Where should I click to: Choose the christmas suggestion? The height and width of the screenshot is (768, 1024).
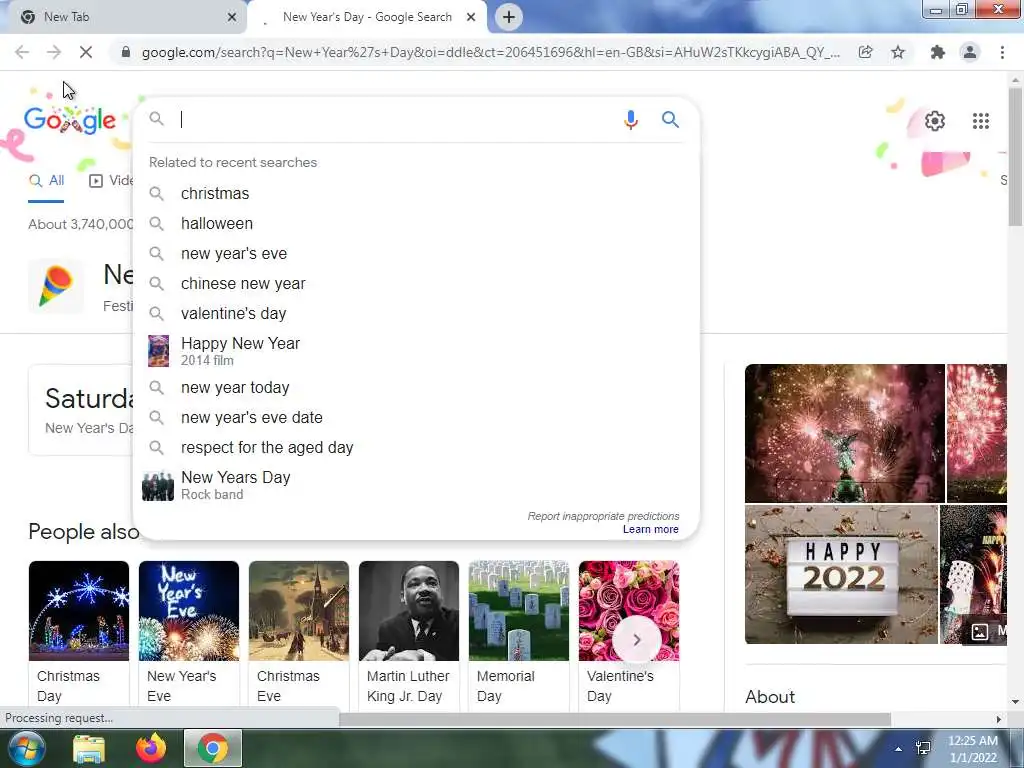coord(416,193)
